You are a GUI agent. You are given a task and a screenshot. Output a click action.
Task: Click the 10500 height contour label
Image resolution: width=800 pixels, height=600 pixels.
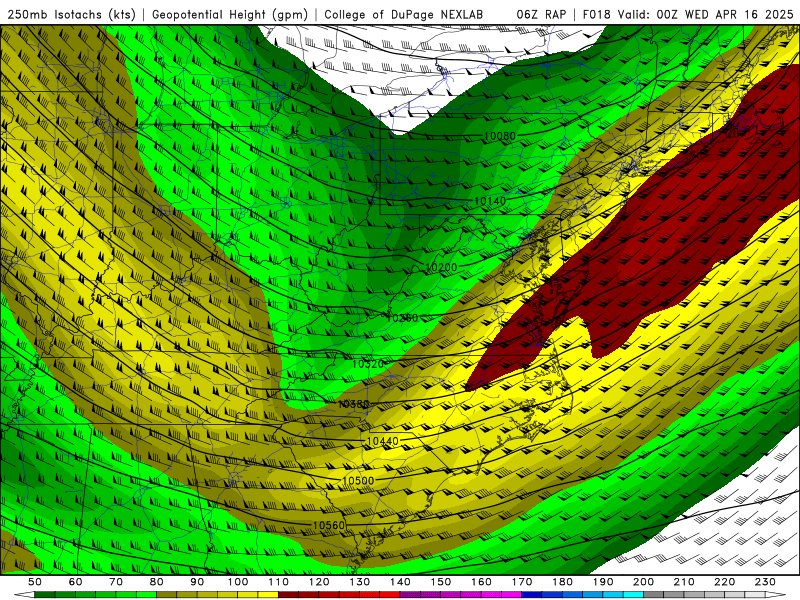click(x=358, y=481)
